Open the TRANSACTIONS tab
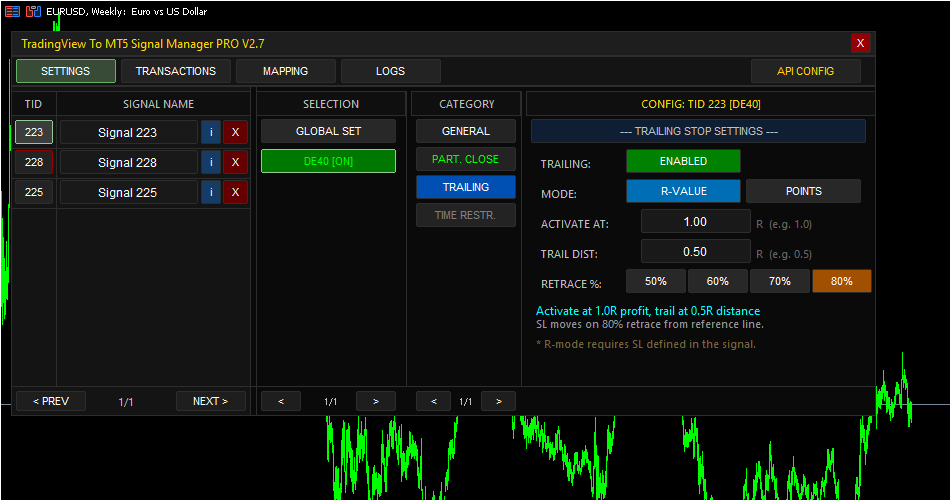The width and height of the screenshot is (950, 500). pyautogui.click(x=176, y=71)
